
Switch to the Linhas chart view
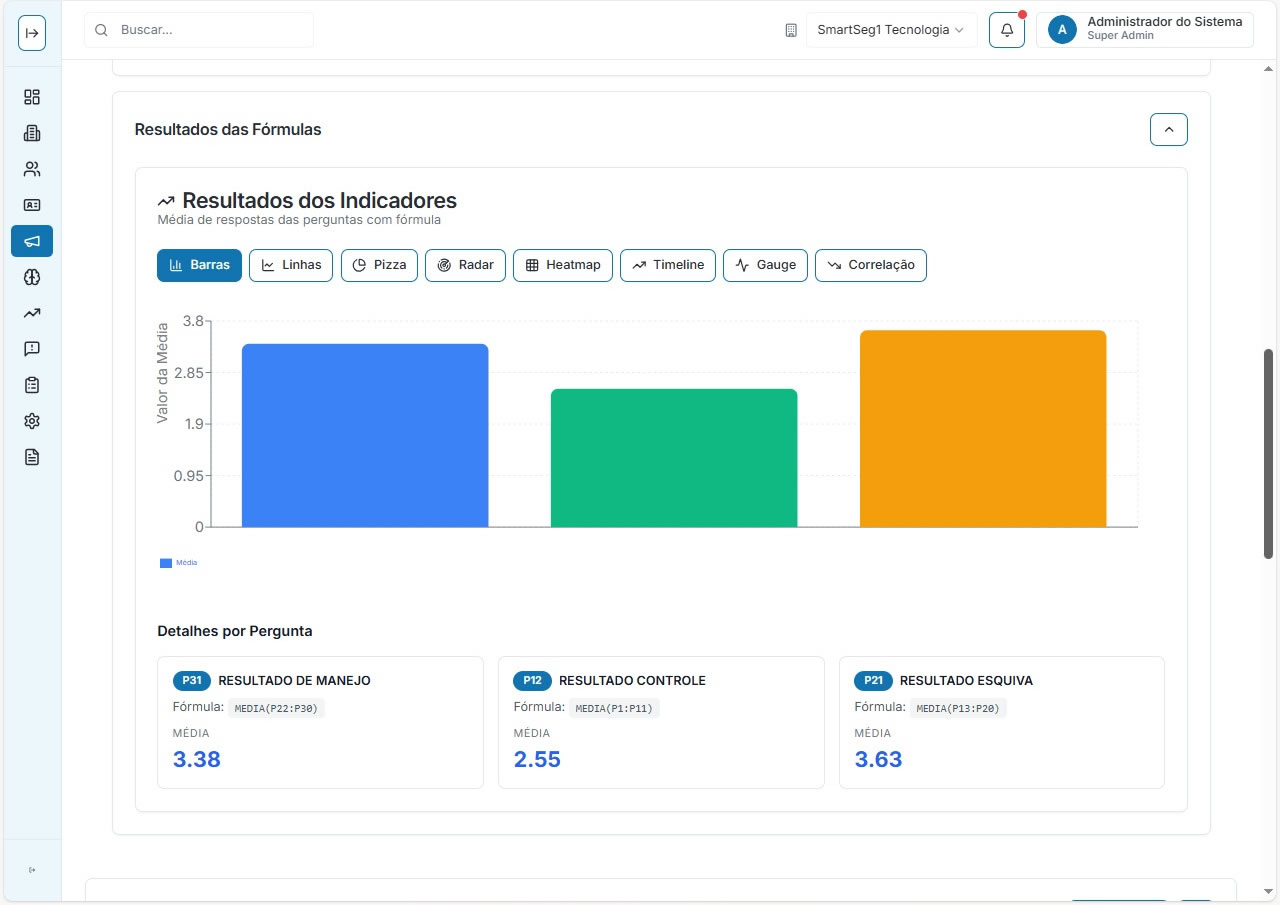290,265
